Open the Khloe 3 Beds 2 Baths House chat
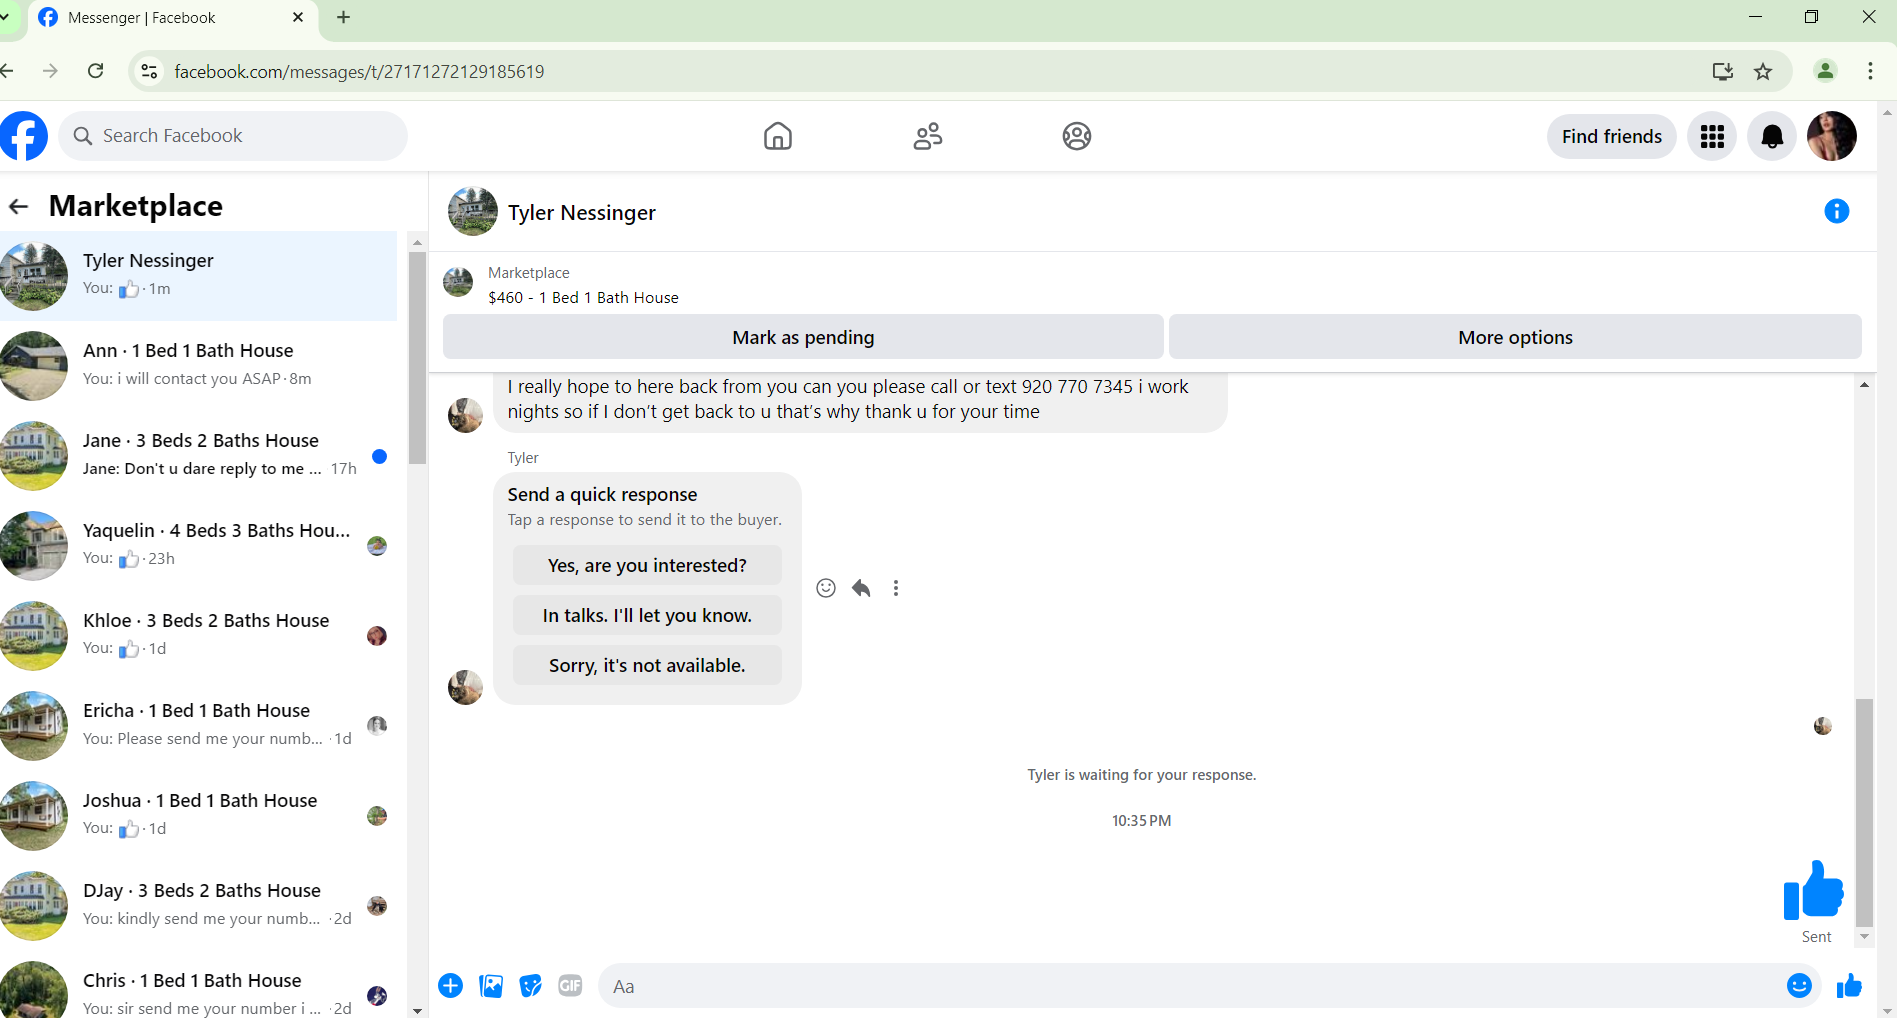 [x=198, y=636]
